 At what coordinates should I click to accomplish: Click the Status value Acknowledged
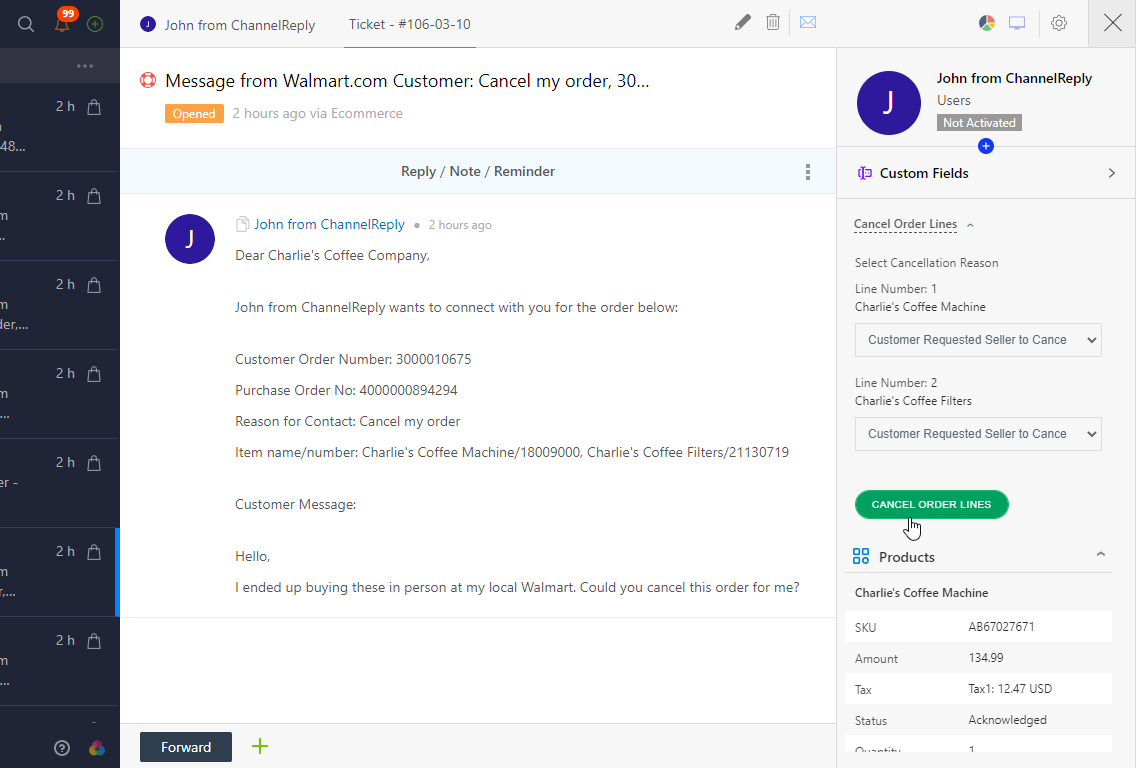[1007, 720]
